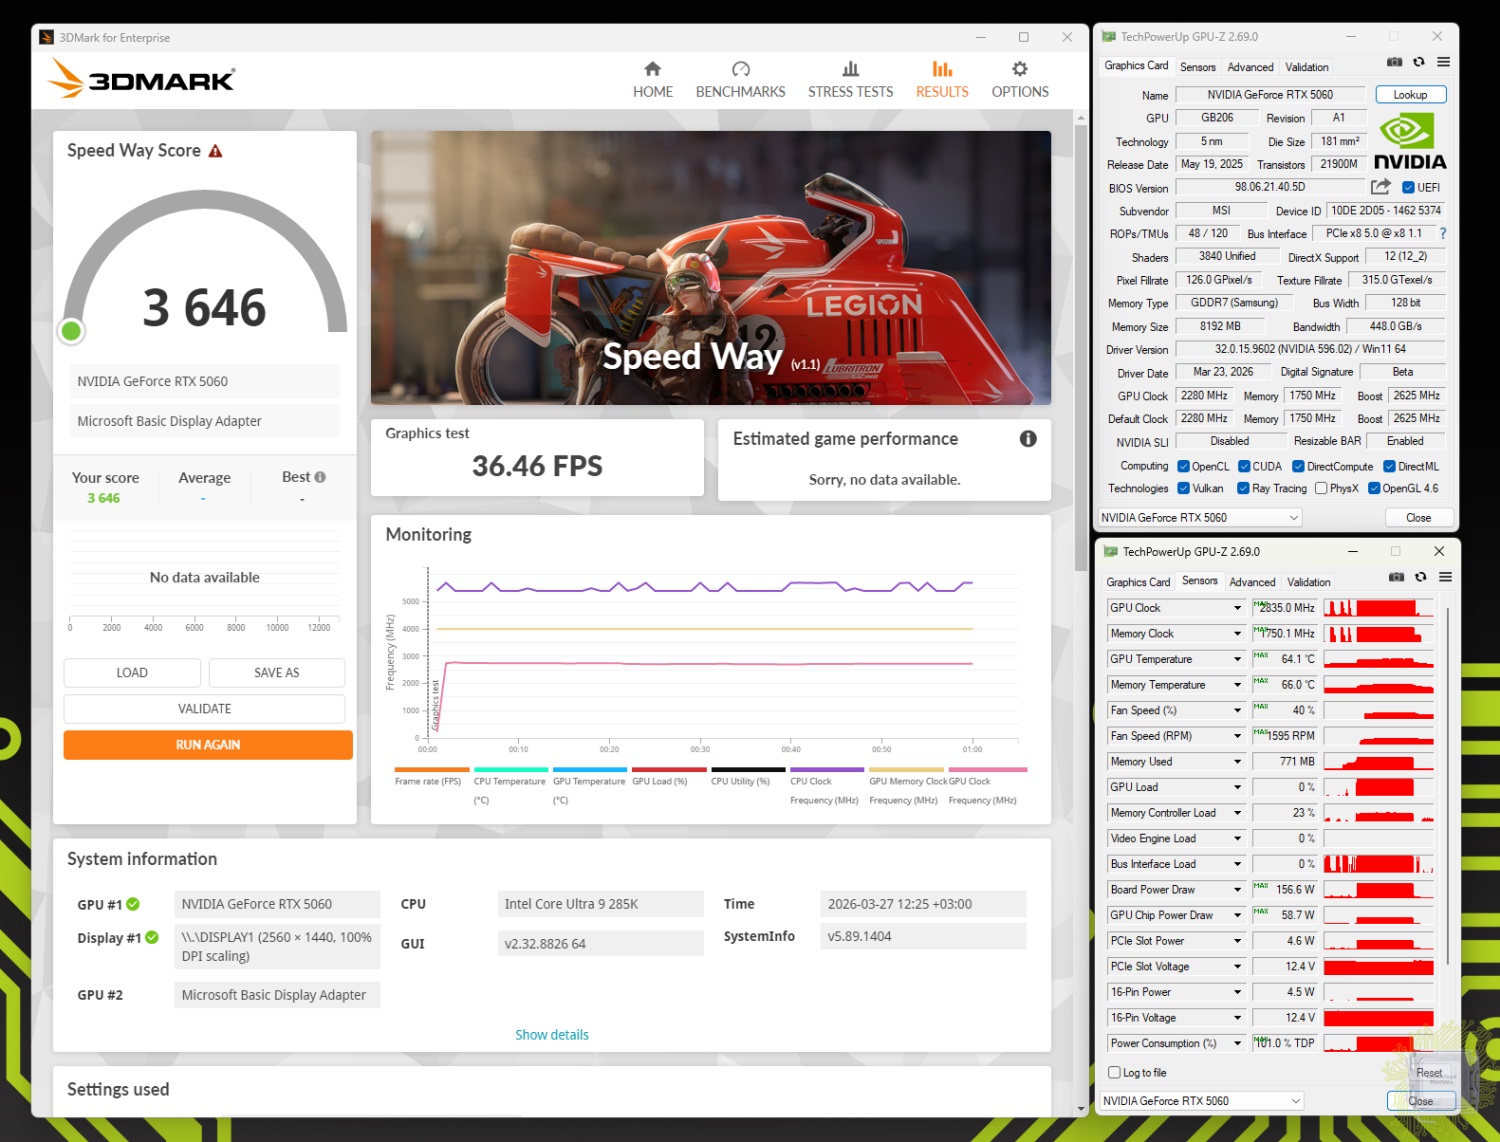
Task: Open the graphics card selector in top GPU-Z window
Action: coord(1199,518)
